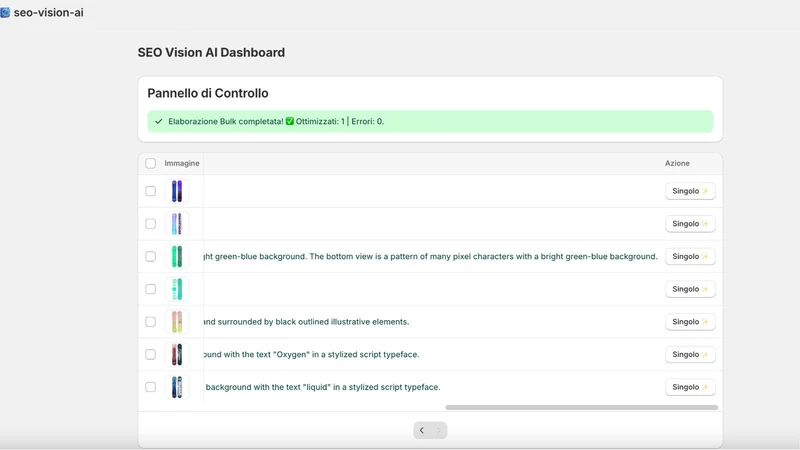Check the box for the "liquid" snowboard row
This screenshot has height=450, width=800.
tap(151, 387)
